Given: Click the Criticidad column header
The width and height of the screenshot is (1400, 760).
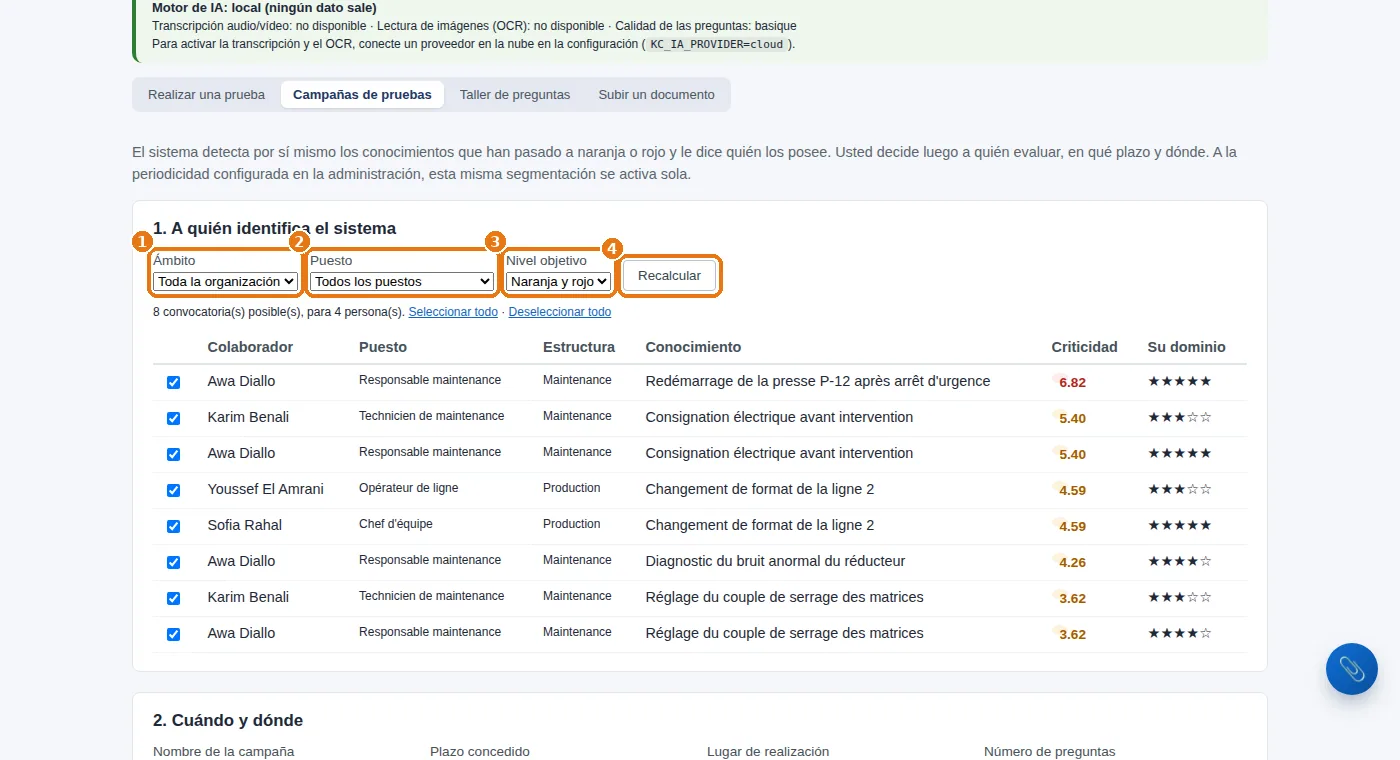Looking at the screenshot, I should [x=1084, y=347].
